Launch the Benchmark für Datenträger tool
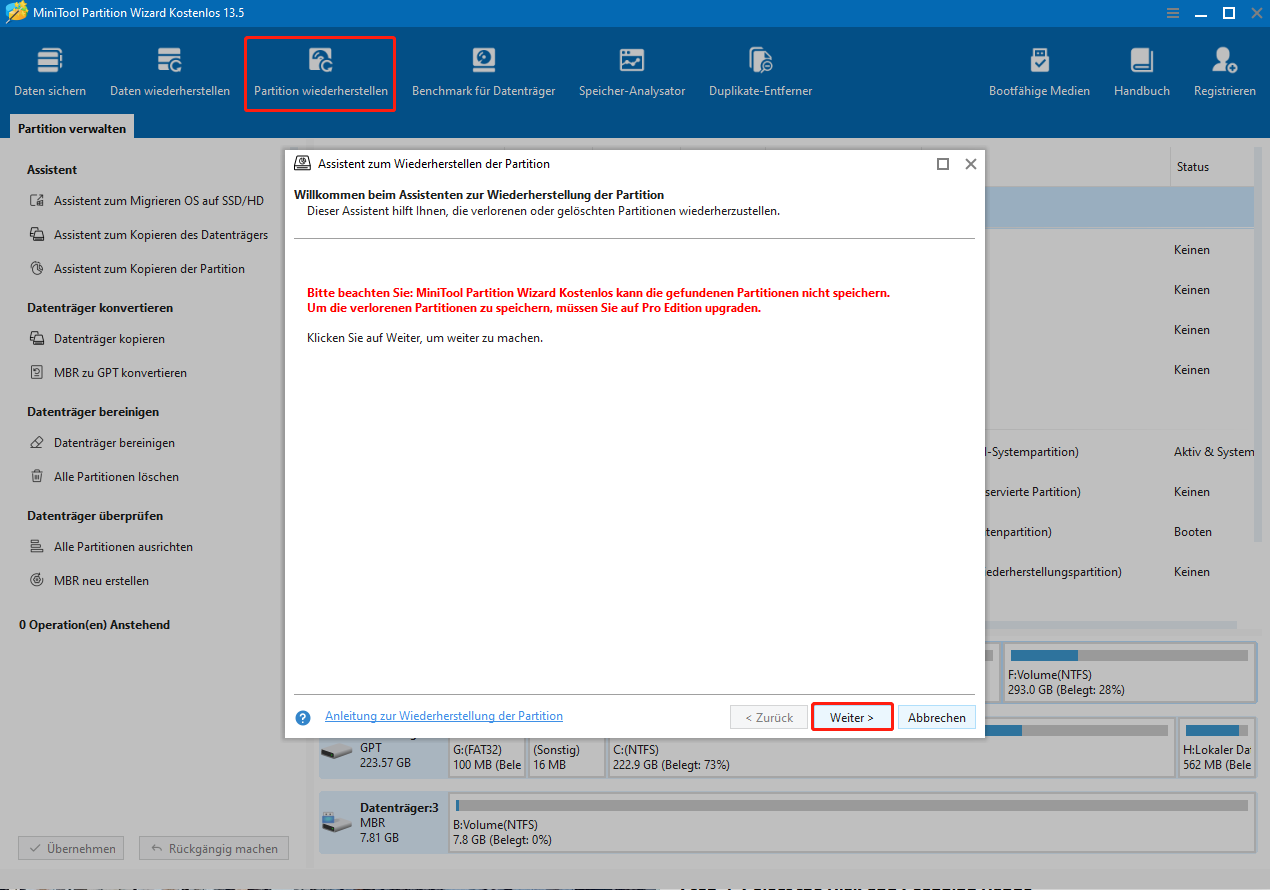This screenshot has height=890, width=1270. (483, 68)
